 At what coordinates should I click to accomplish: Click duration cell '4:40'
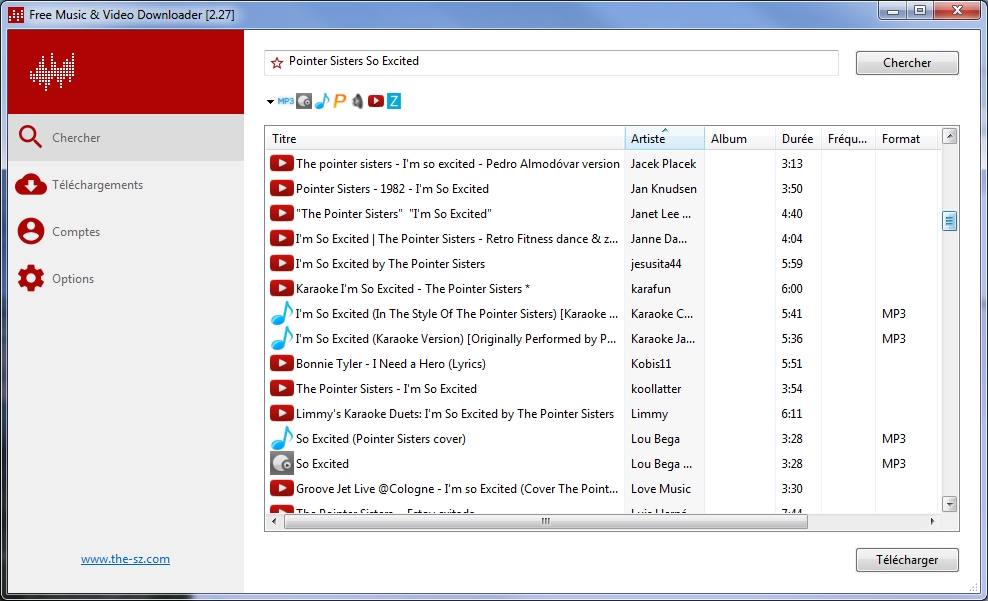tap(791, 214)
